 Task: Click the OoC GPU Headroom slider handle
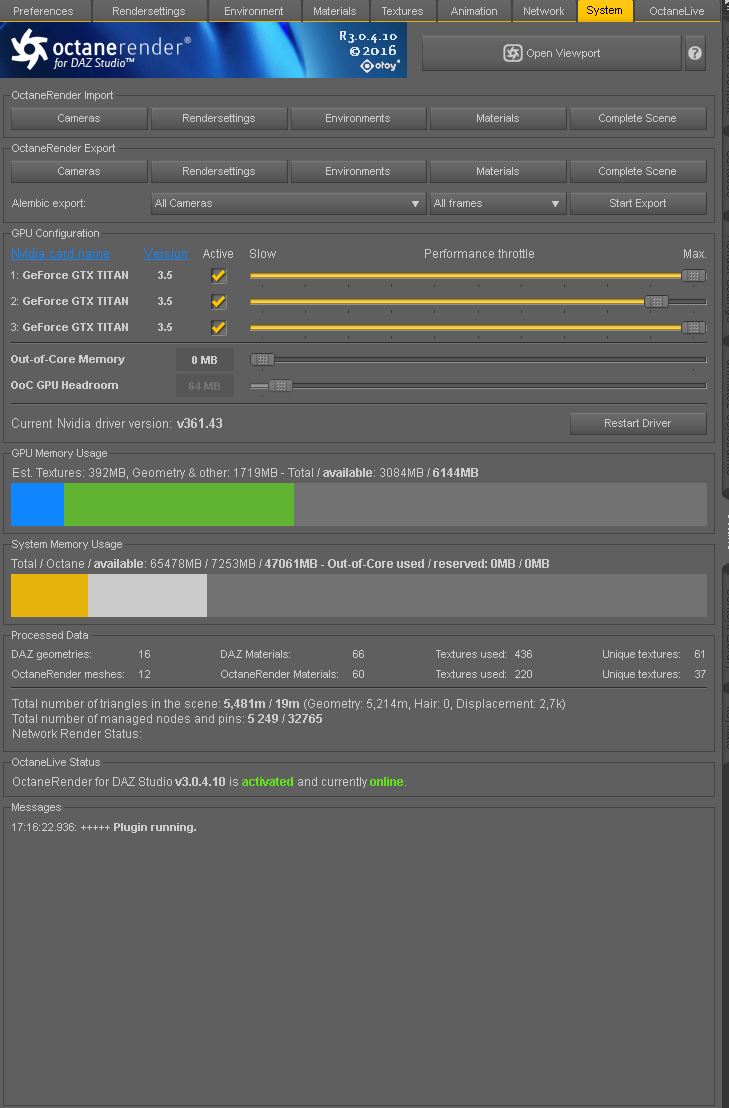(280, 386)
